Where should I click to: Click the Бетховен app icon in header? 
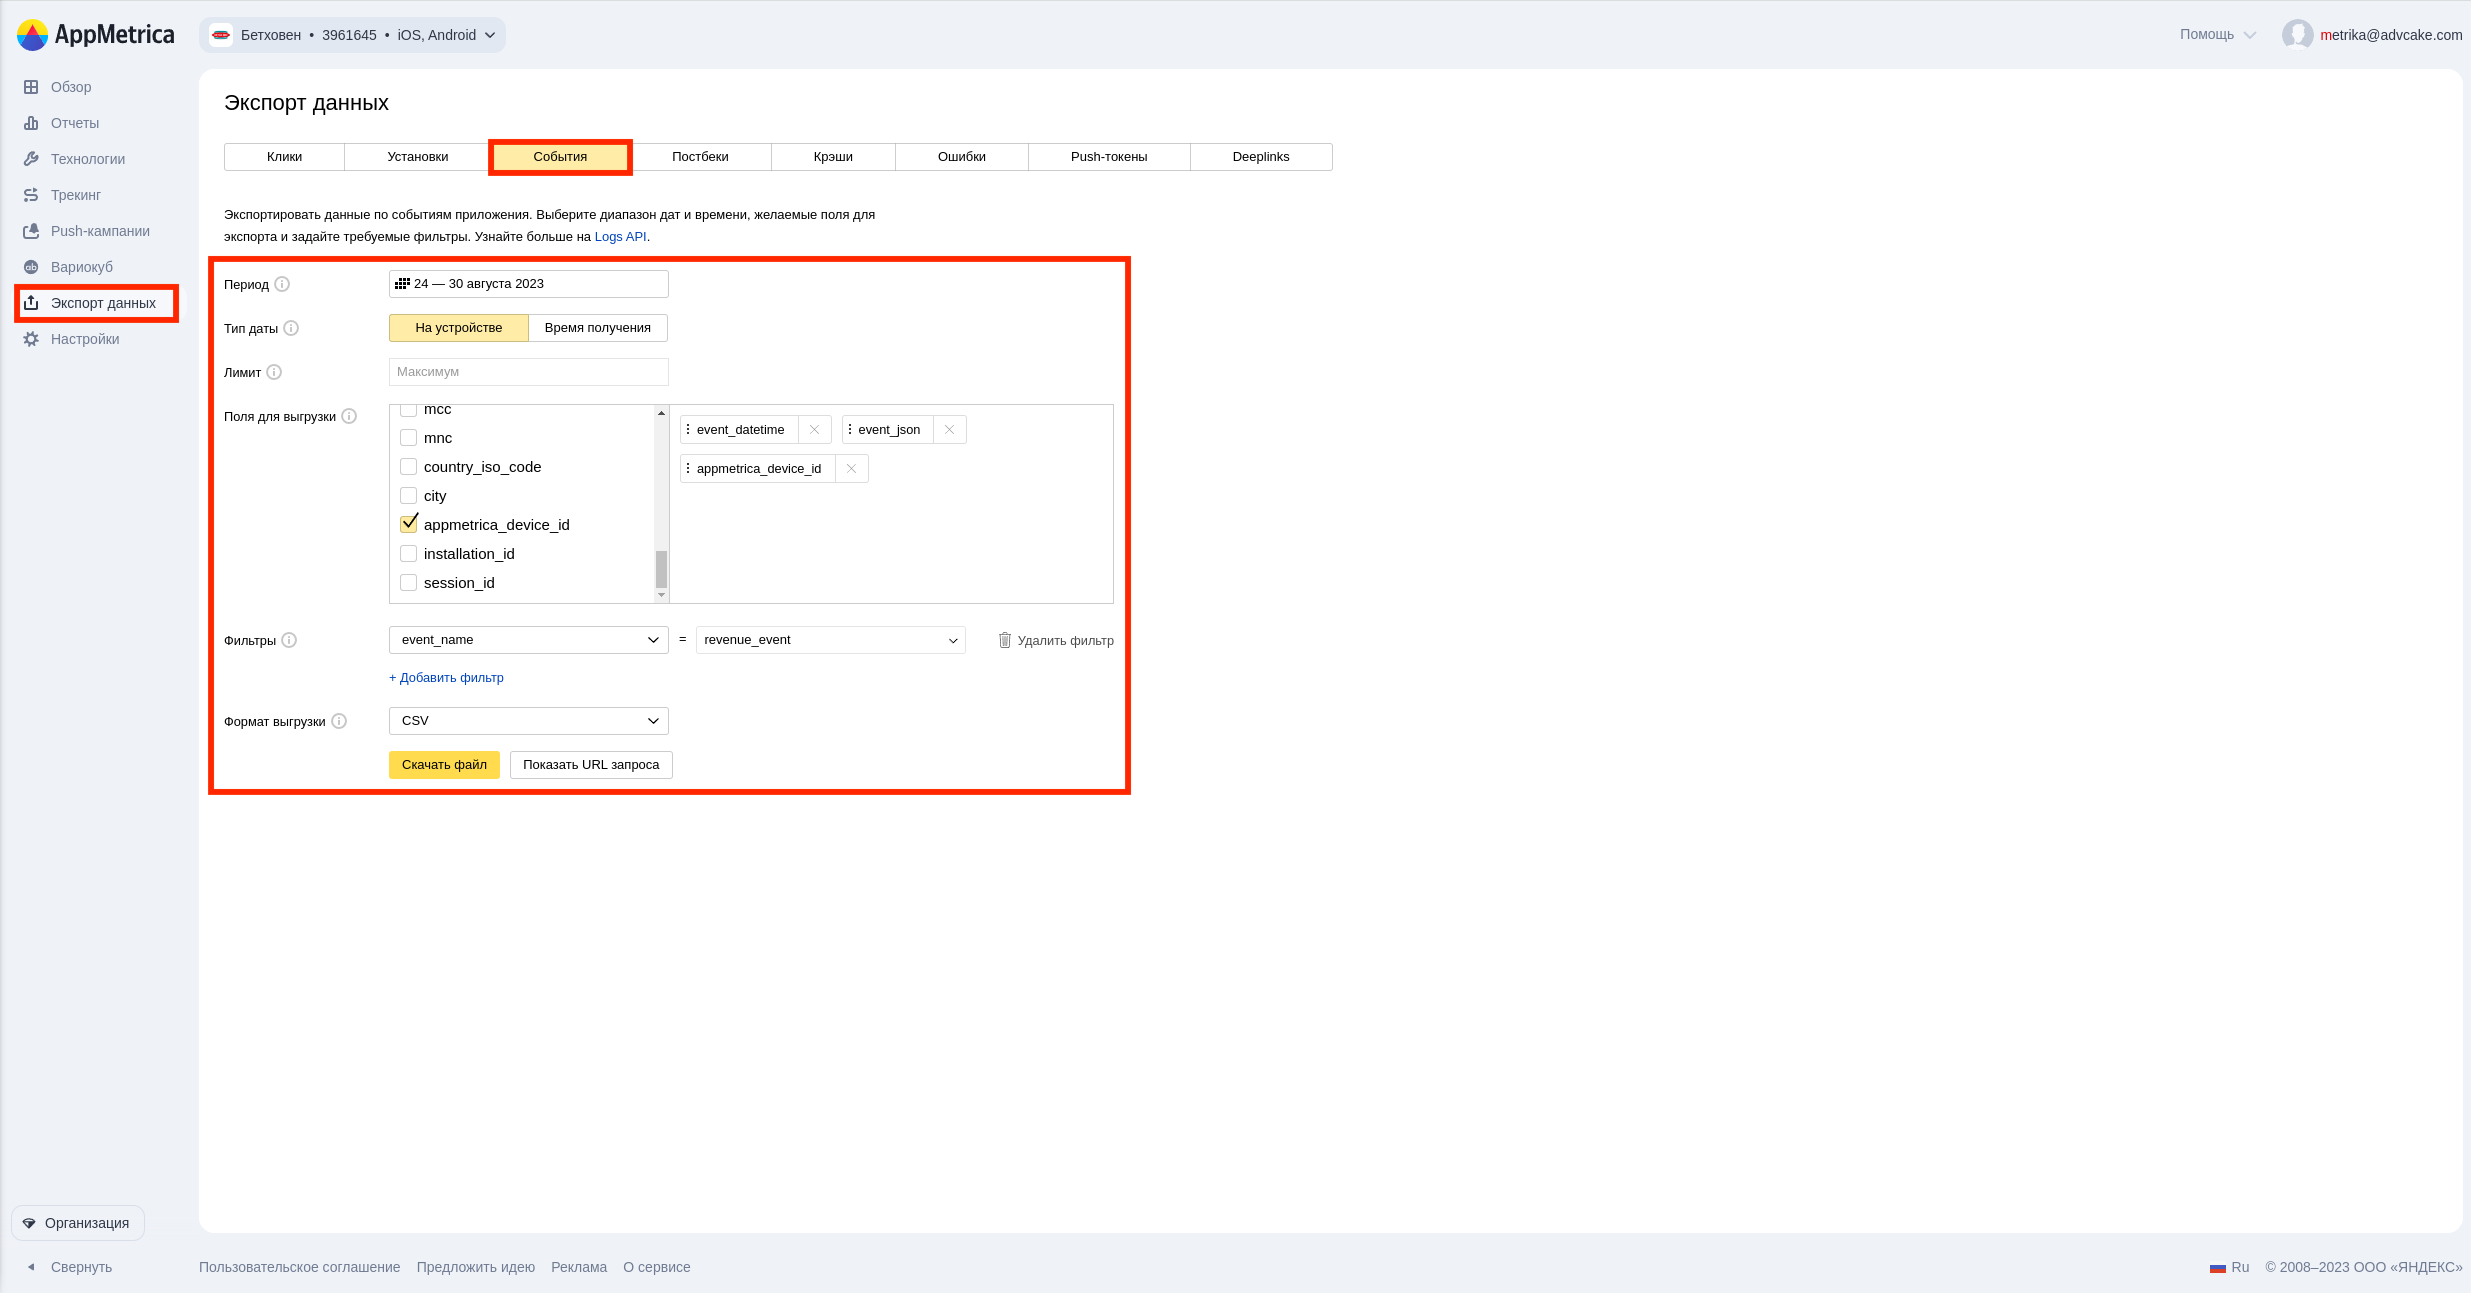coord(221,35)
